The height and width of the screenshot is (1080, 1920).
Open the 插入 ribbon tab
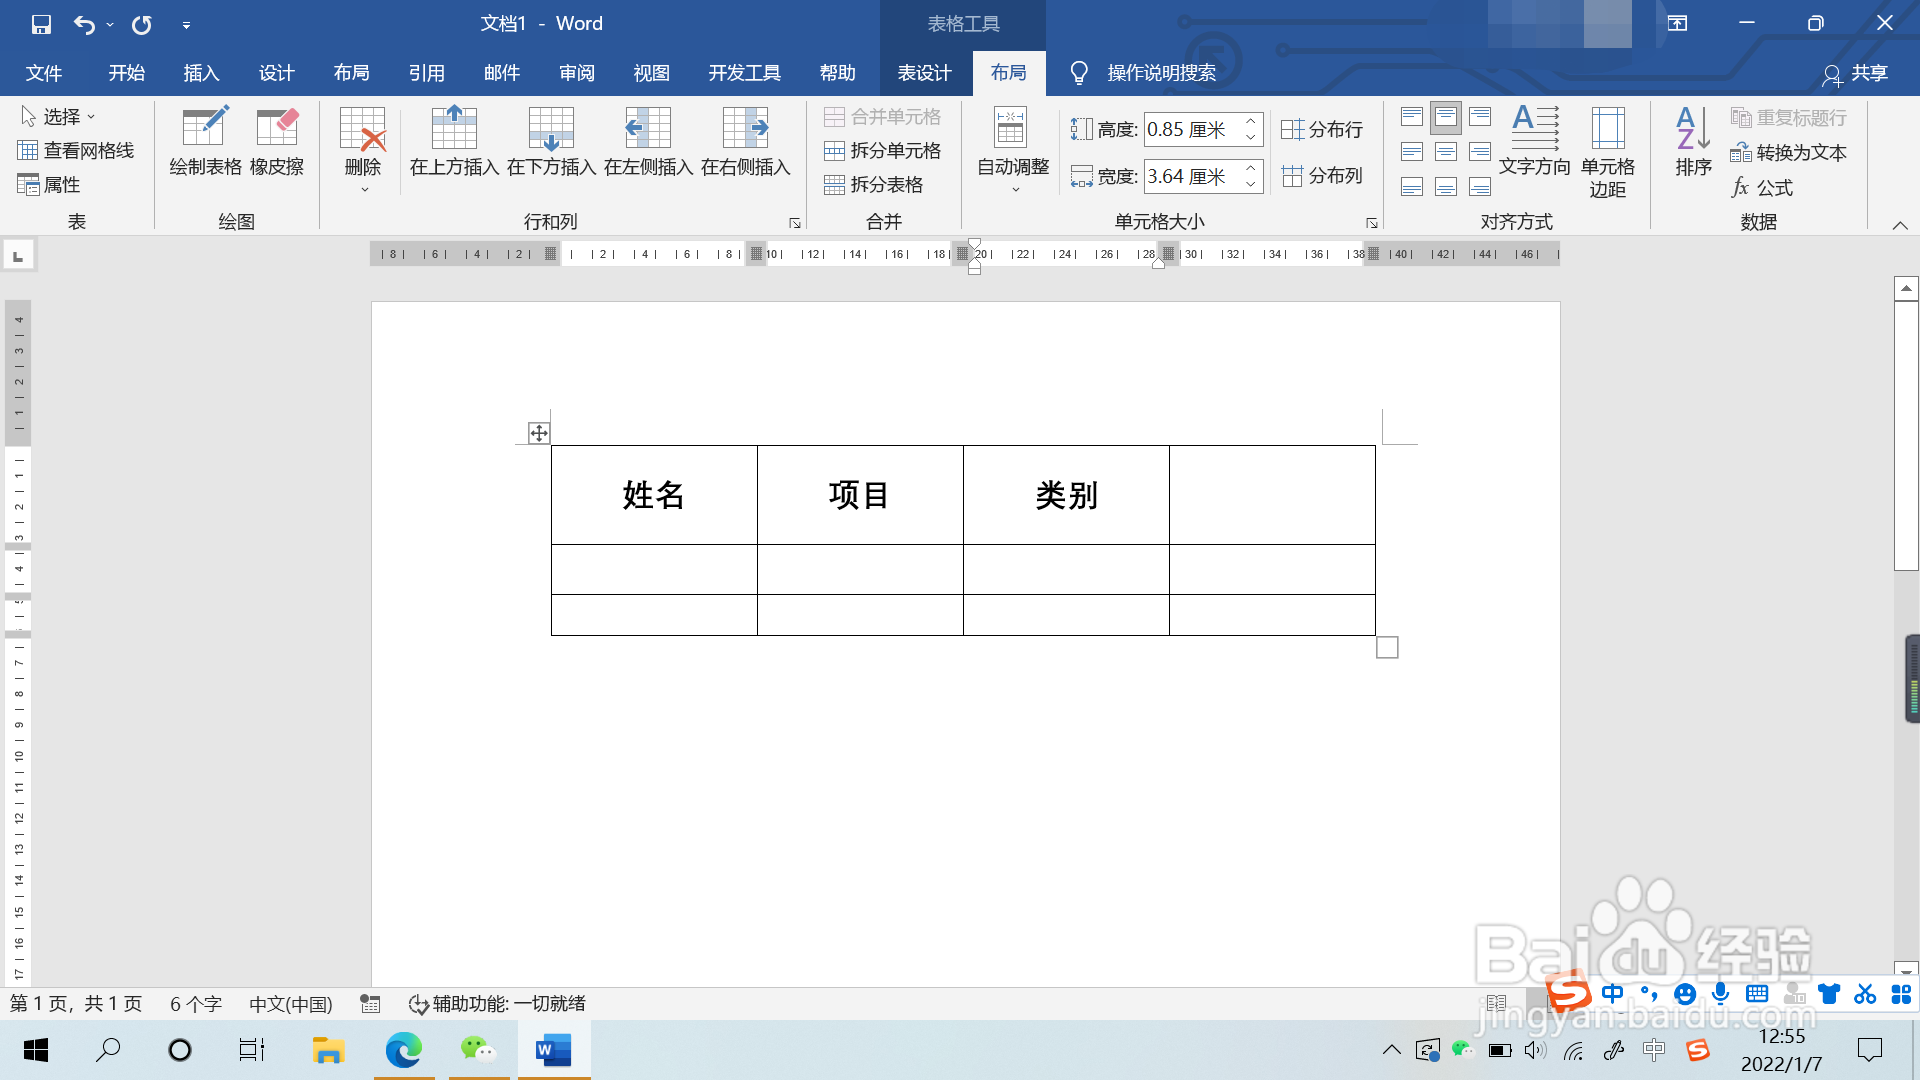pyautogui.click(x=201, y=72)
